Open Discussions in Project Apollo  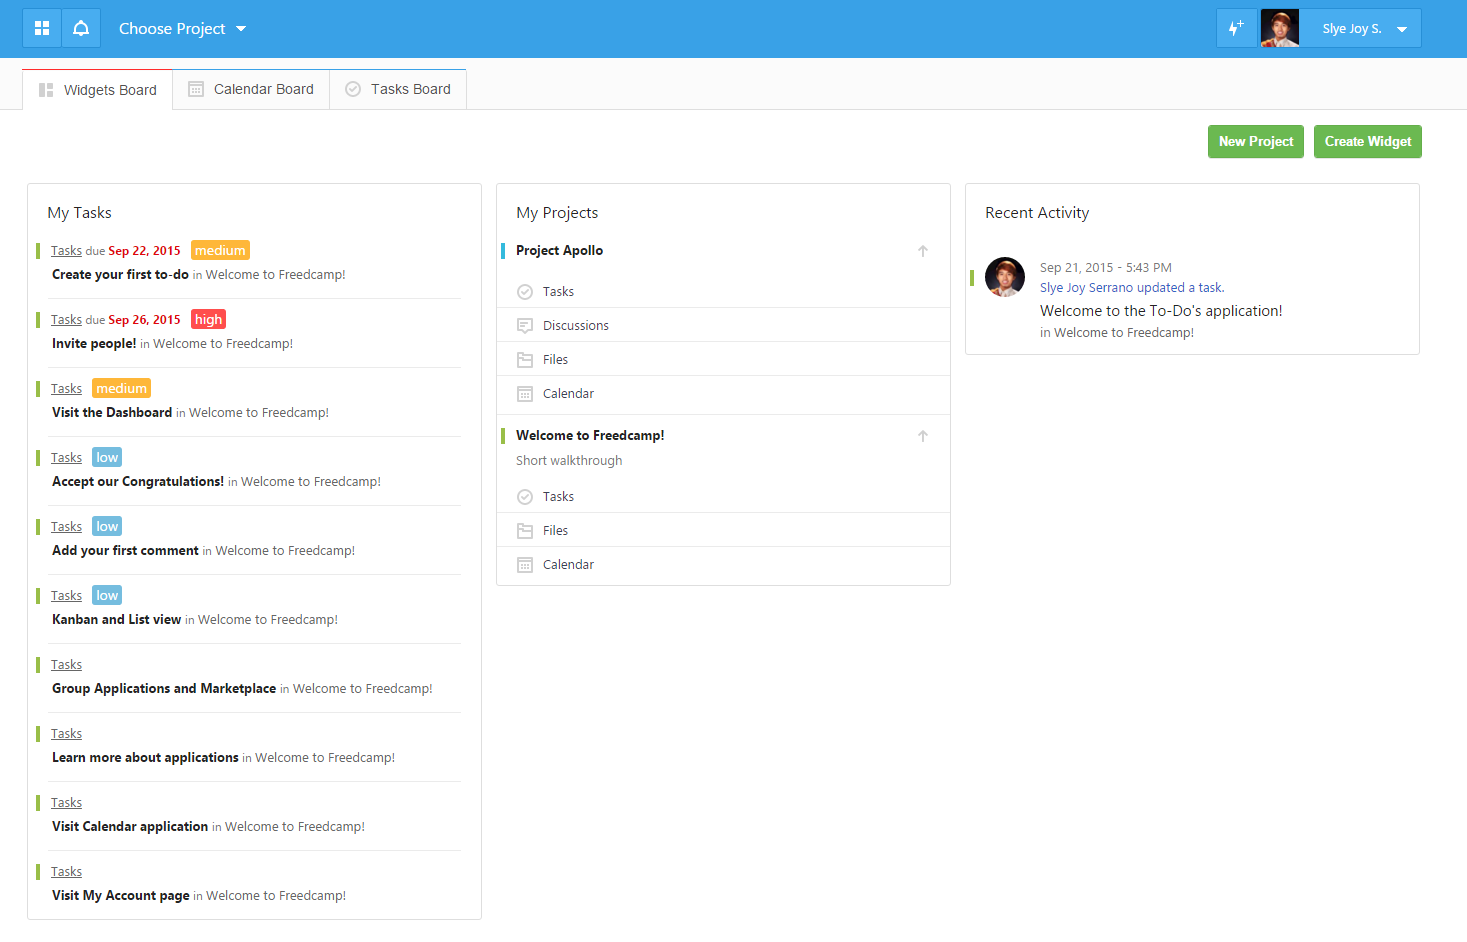[x=576, y=326]
